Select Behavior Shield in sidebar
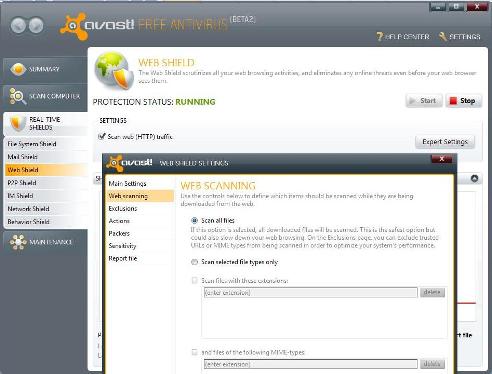Screen dimensions: 492x374 click(46, 222)
